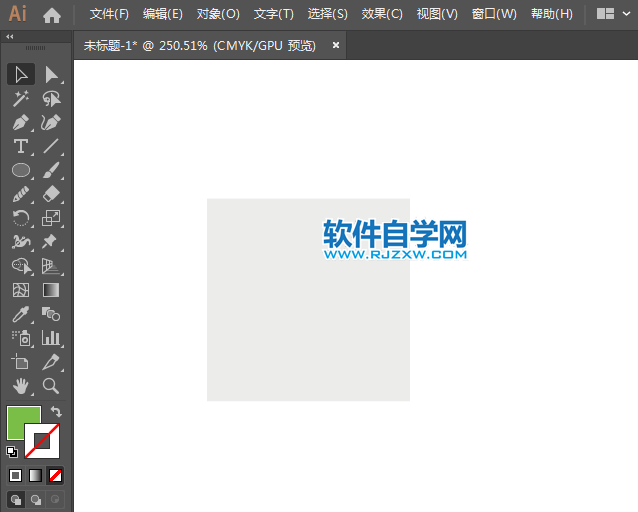The height and width of the screenshot is (512, 638).
Task: Select the Shaper pencil tool
Action: pyautogui.click(x=21, y=194)
